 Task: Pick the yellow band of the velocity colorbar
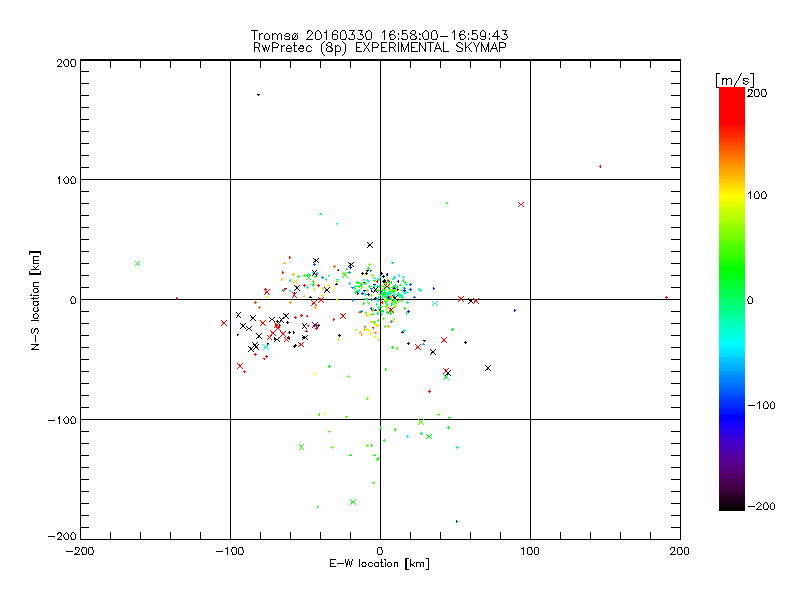point(732,195)
